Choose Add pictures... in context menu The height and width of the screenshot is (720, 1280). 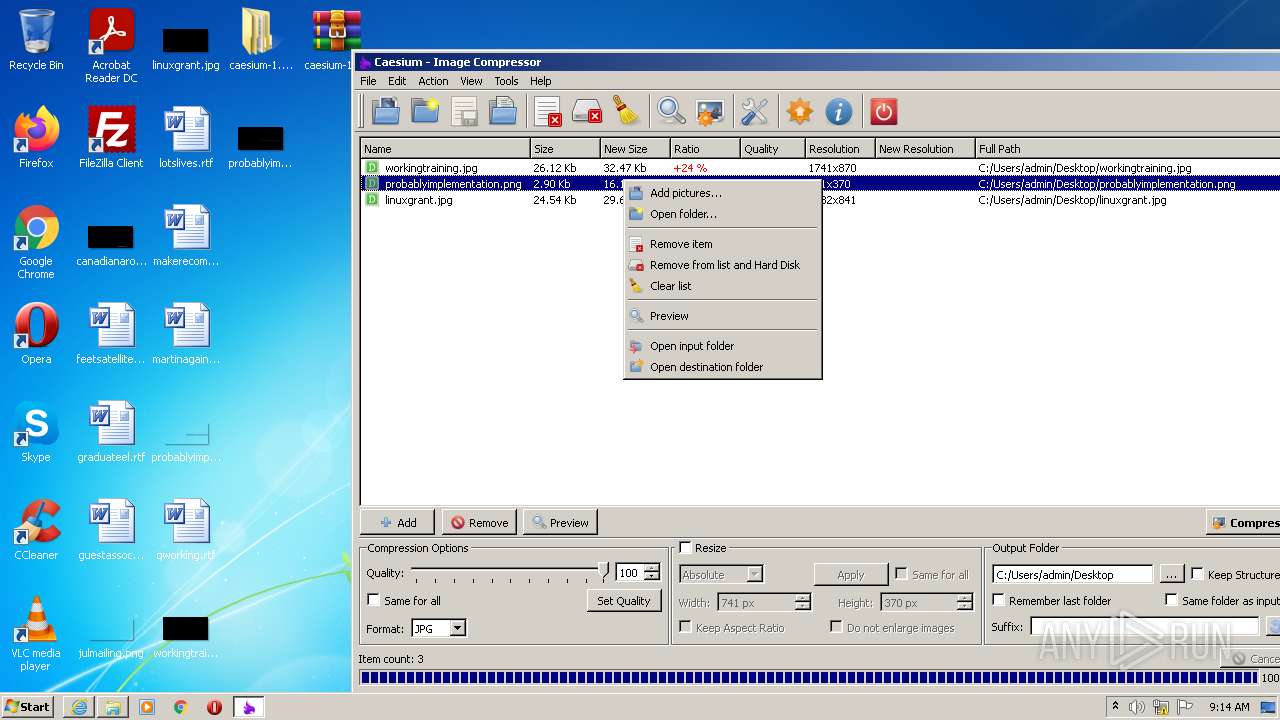point(722,193)
